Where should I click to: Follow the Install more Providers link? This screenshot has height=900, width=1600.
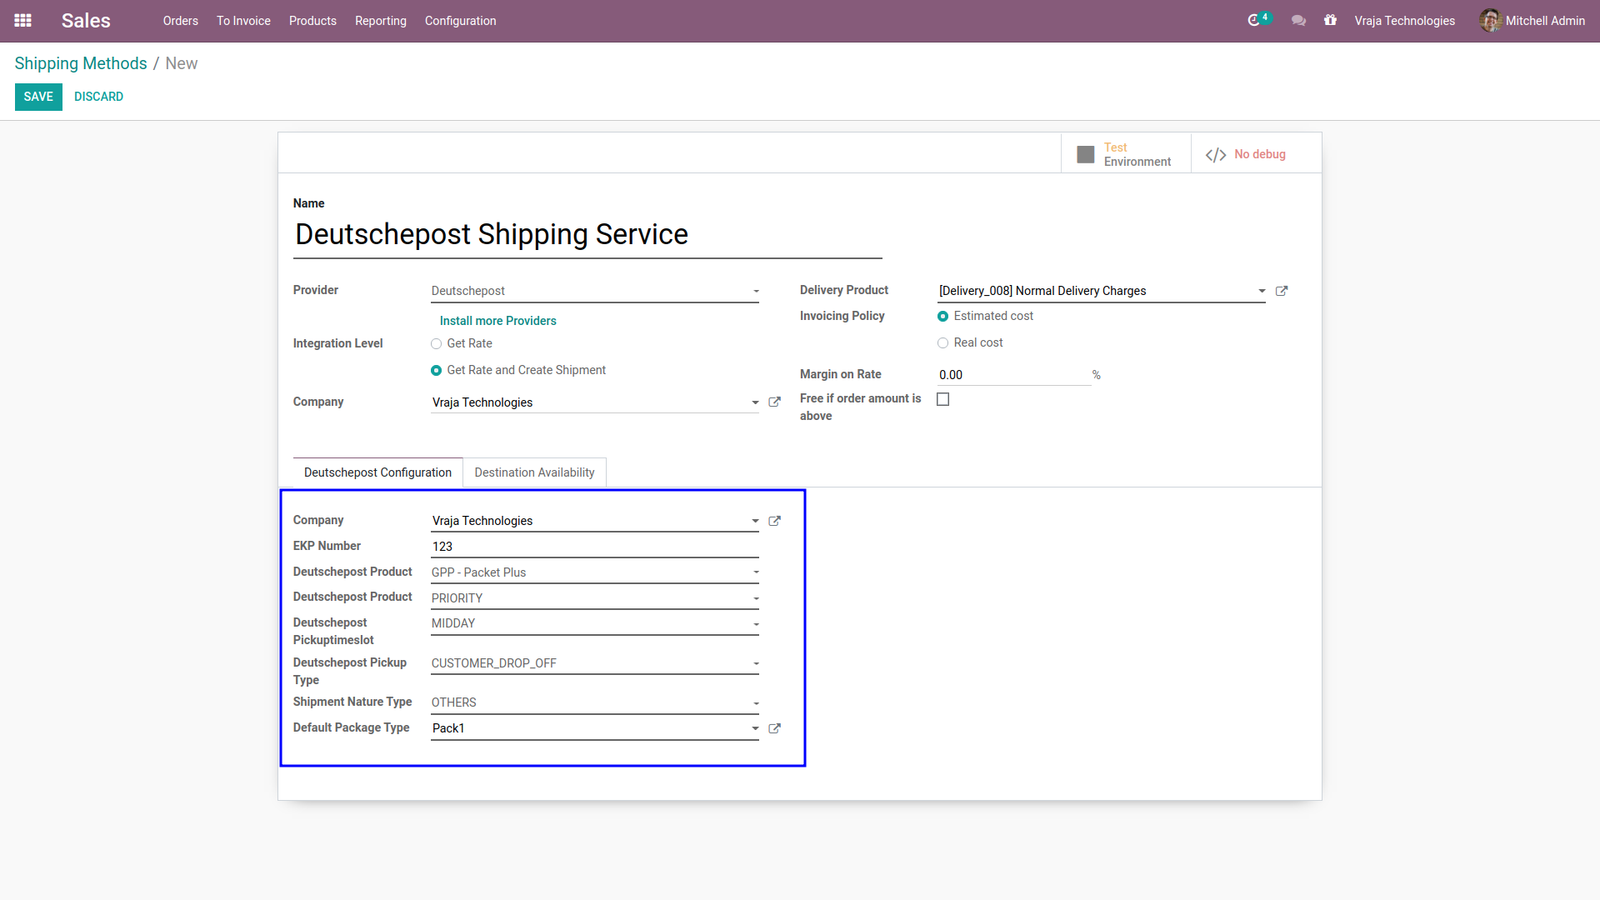pos(498,321)
